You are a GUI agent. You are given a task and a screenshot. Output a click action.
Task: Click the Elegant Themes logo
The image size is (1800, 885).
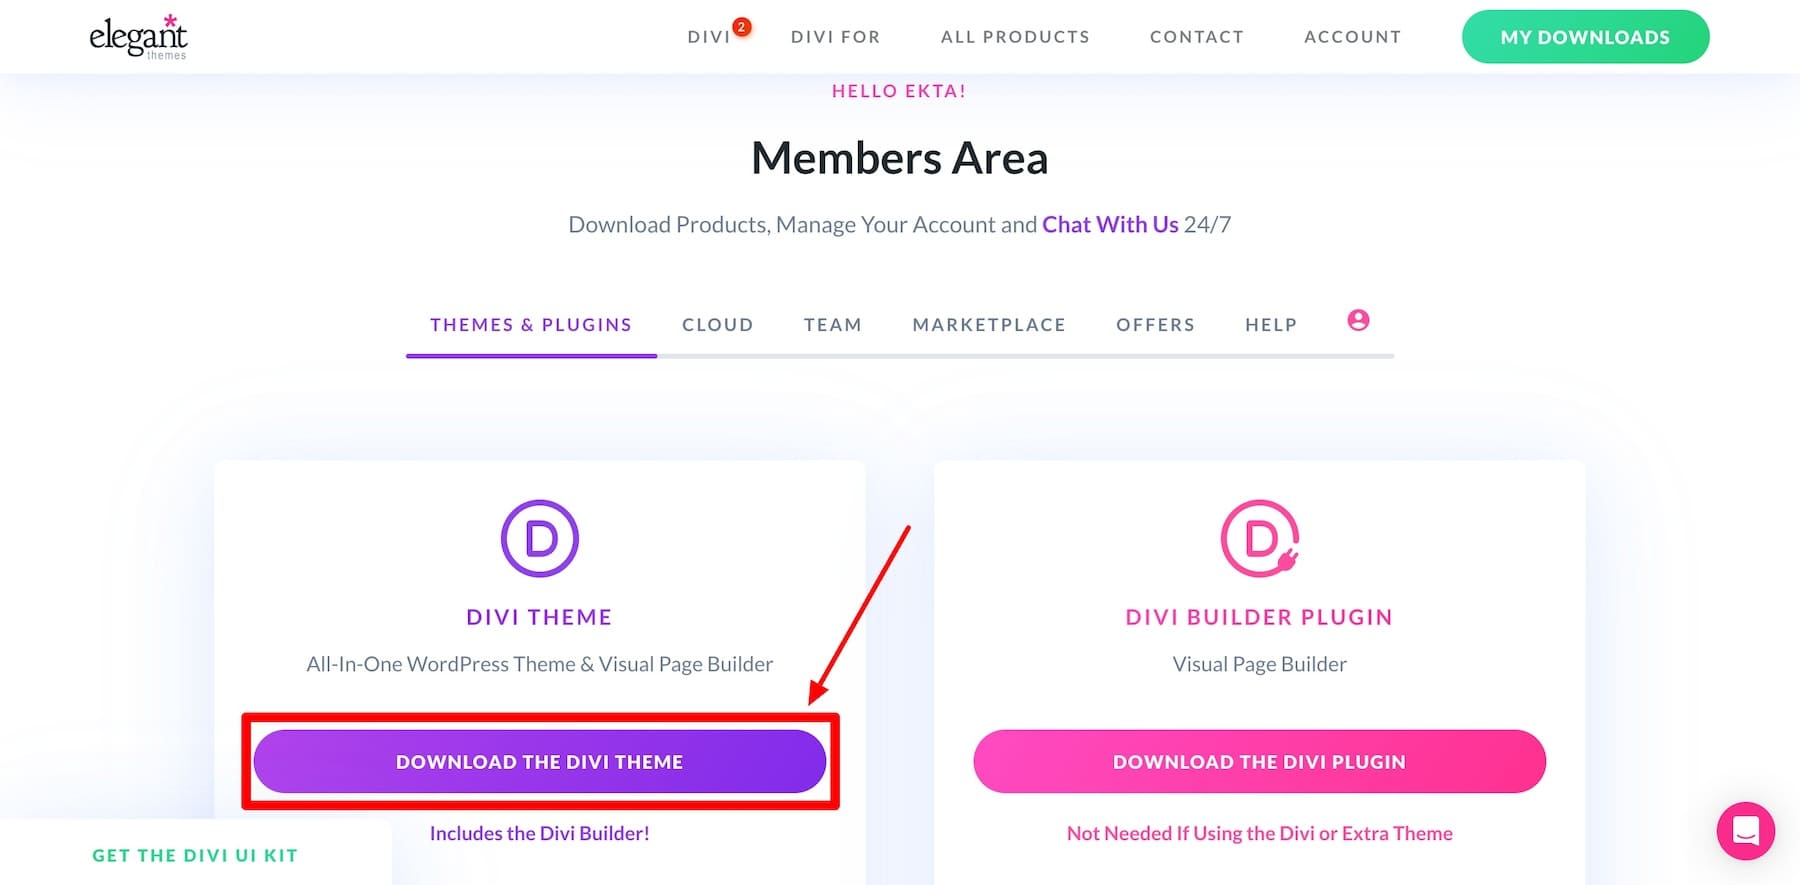(x=137, y=36)
